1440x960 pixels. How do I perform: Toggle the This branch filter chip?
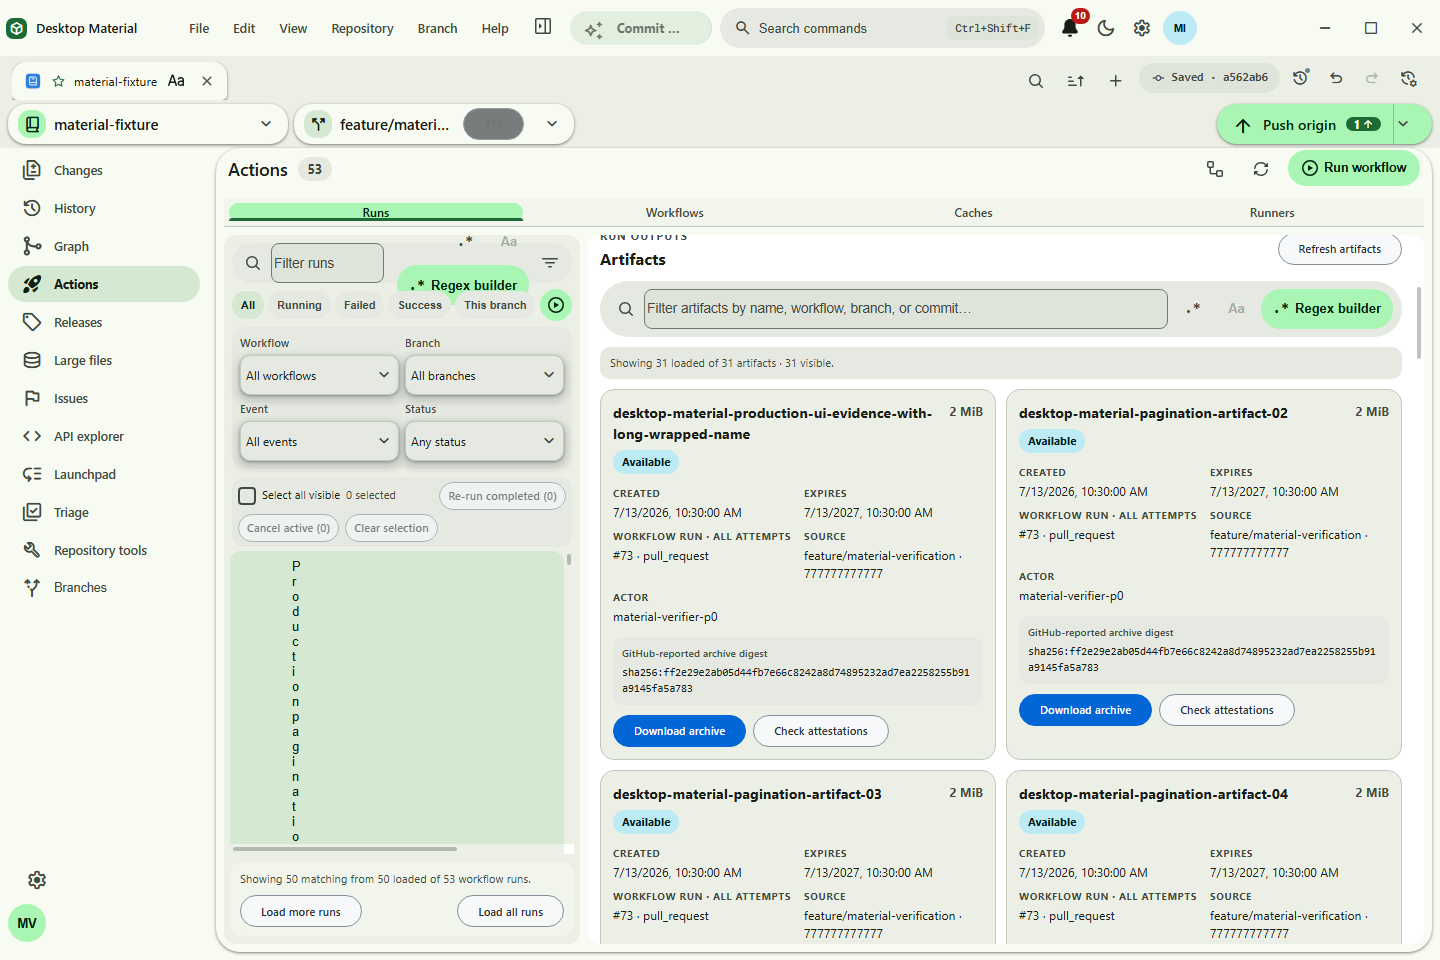pyautogui.click(x=495, y=305)
